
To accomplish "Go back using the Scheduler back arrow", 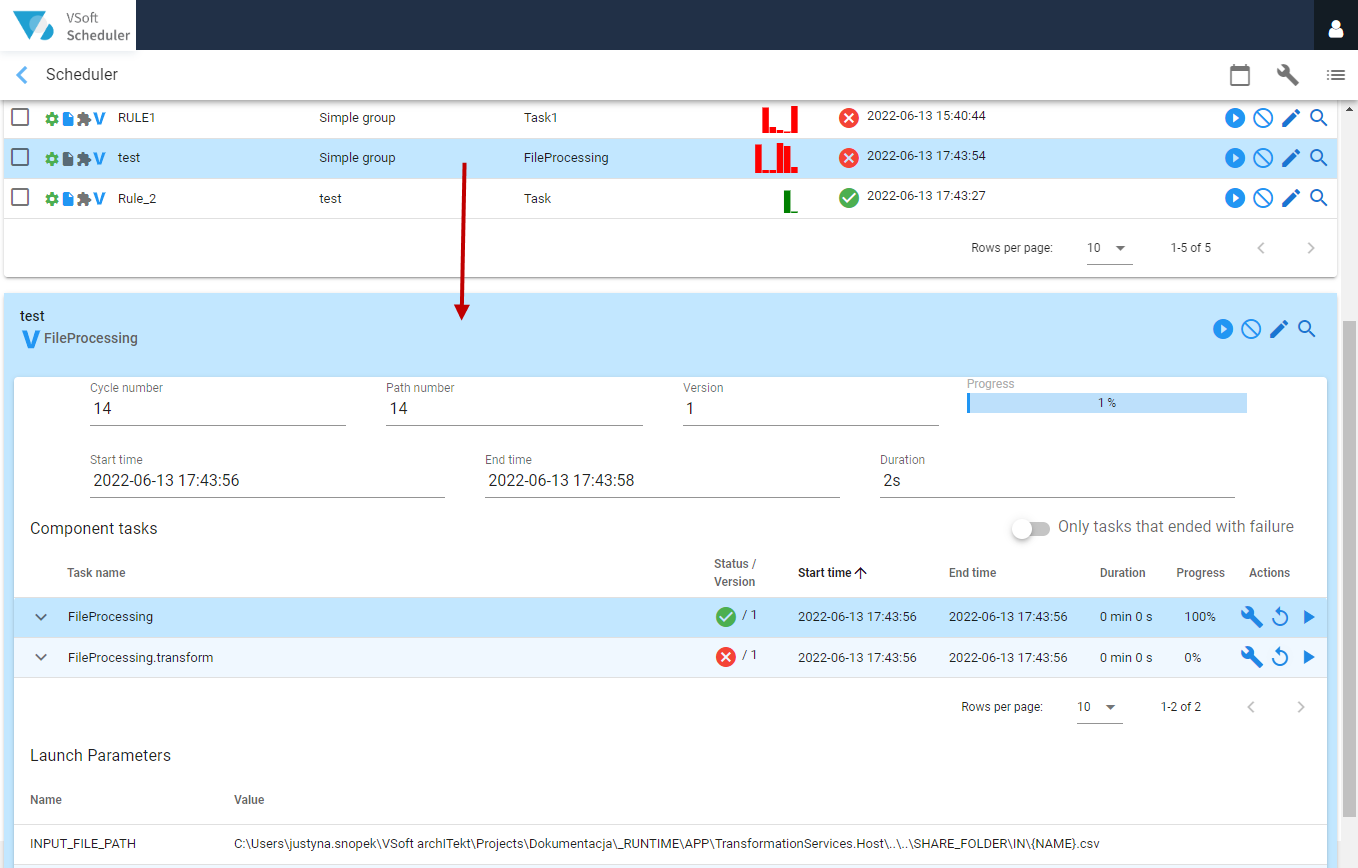I will (22, 75).
